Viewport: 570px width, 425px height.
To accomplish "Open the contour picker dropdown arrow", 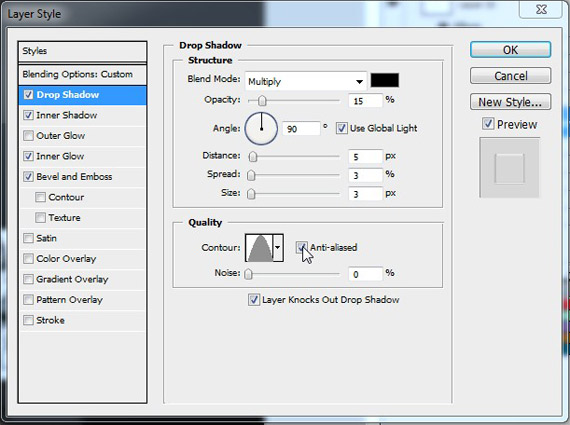I will point(278,248).
